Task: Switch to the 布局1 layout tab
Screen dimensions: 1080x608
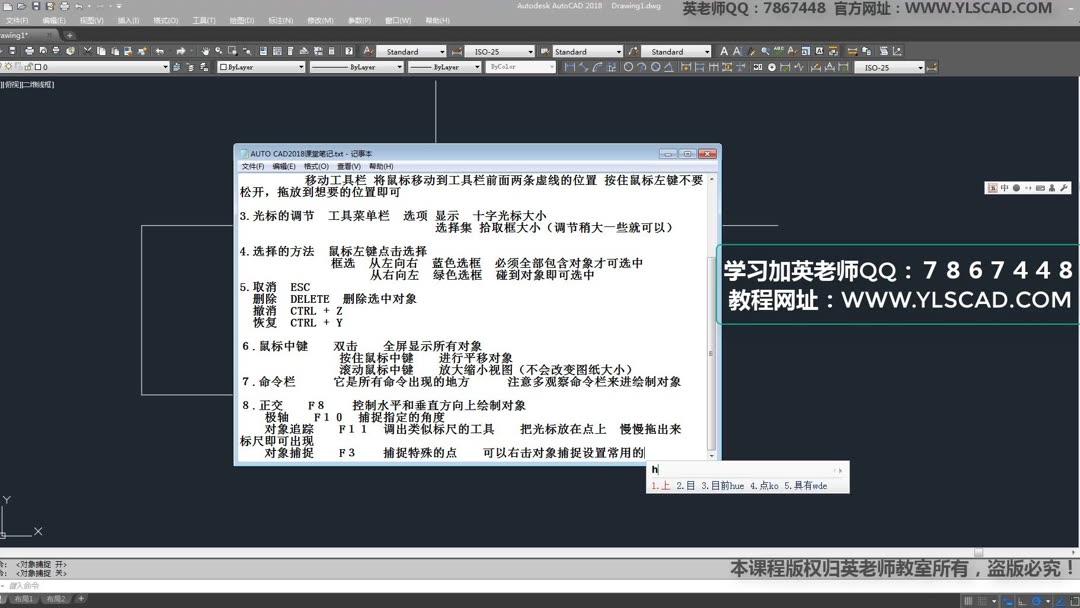Action: point(26,598)
